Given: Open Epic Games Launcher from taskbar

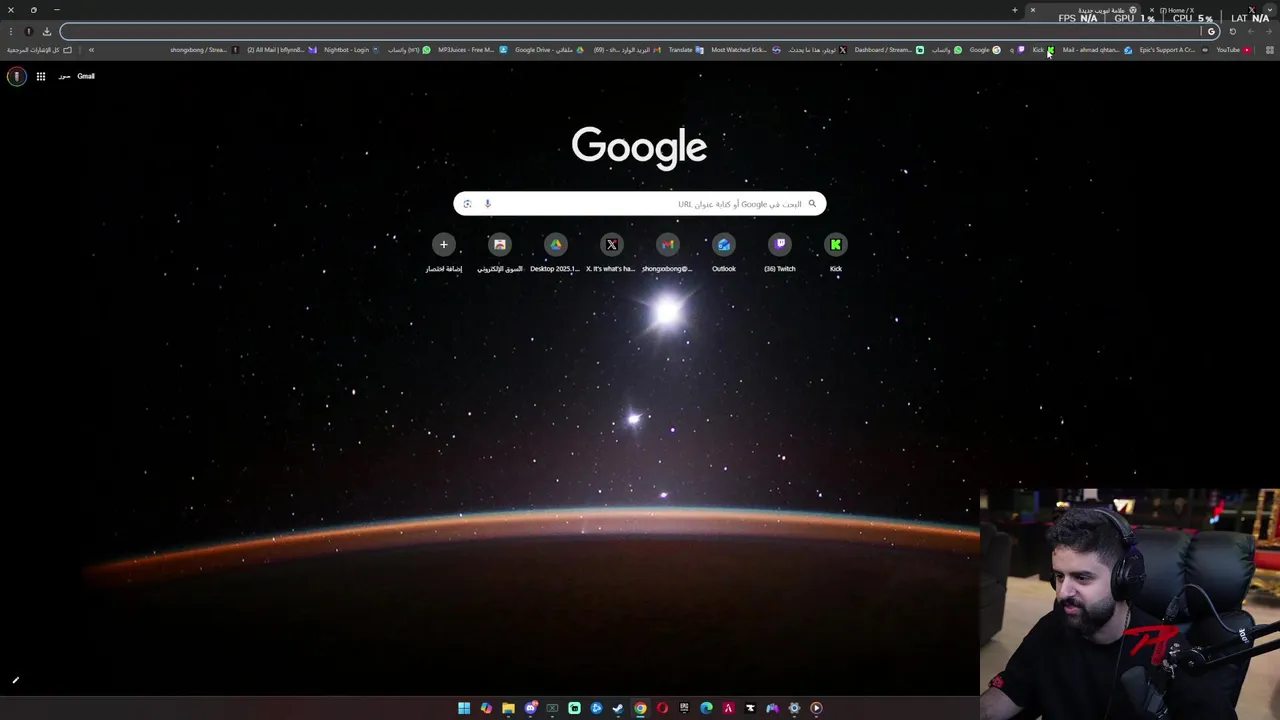Looking at the screenshot, I should tap(684, 708).
